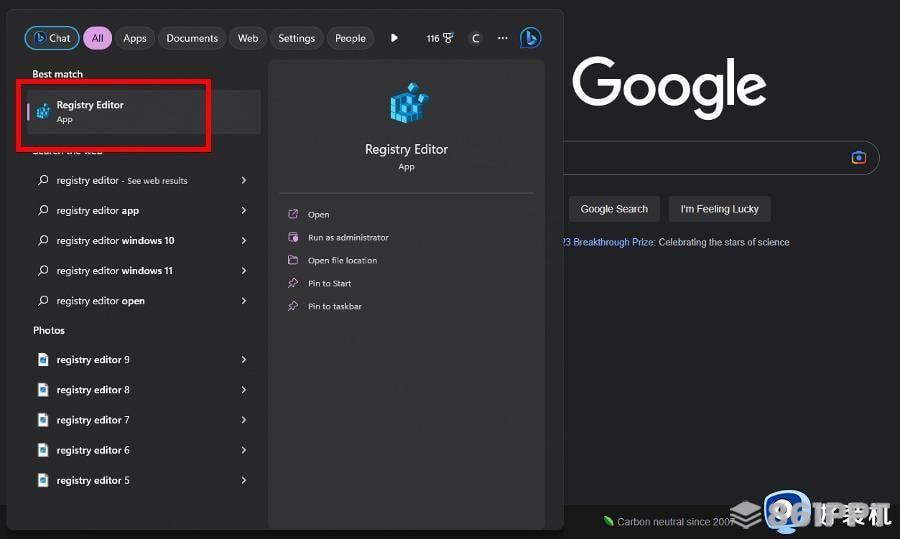Click the Pin to taskbar pin icon
900x539 pixels.
click(293, 306)
